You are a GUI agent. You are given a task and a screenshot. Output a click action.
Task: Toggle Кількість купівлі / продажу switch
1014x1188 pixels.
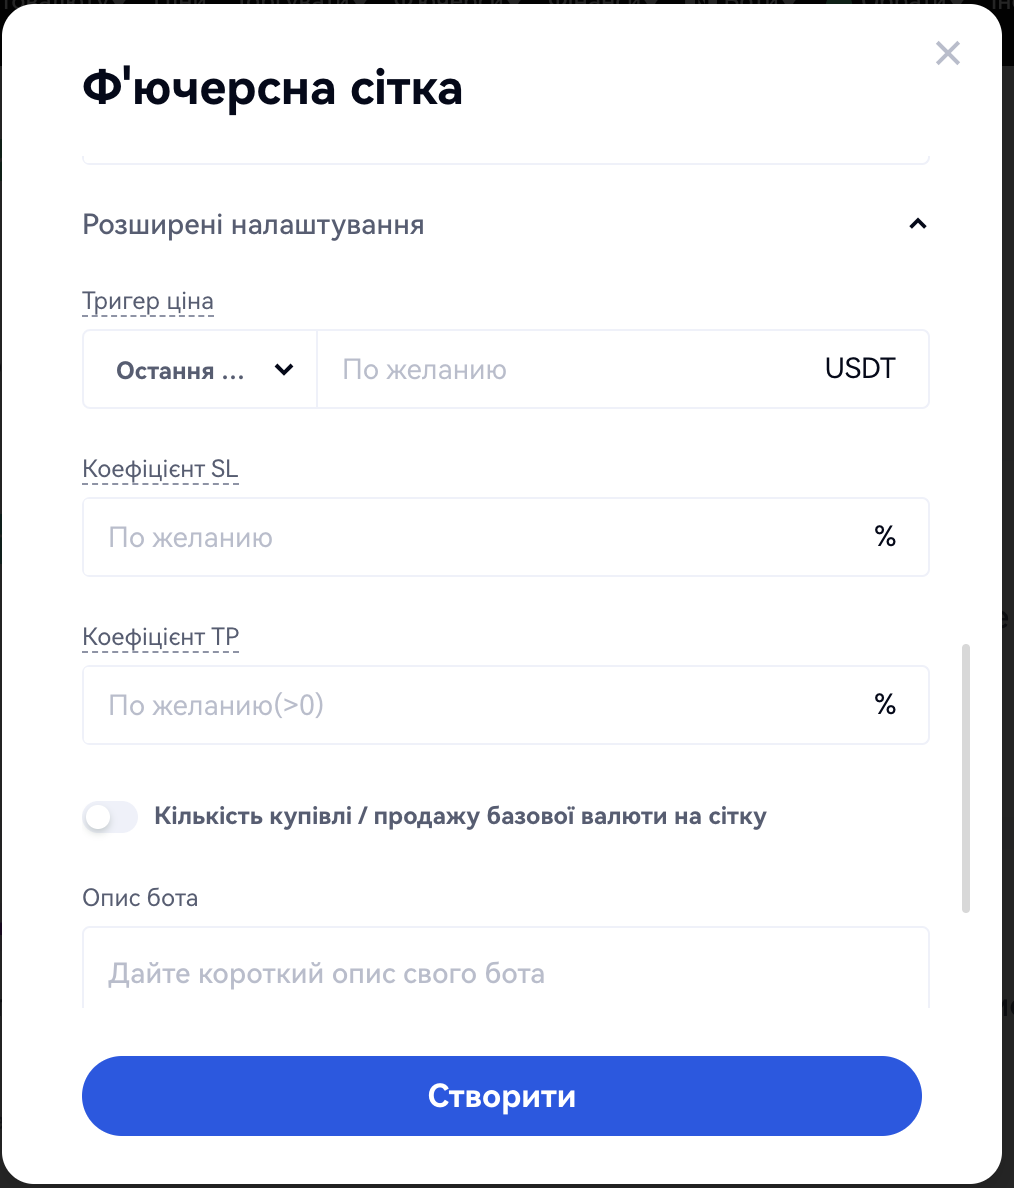(110, 817)
